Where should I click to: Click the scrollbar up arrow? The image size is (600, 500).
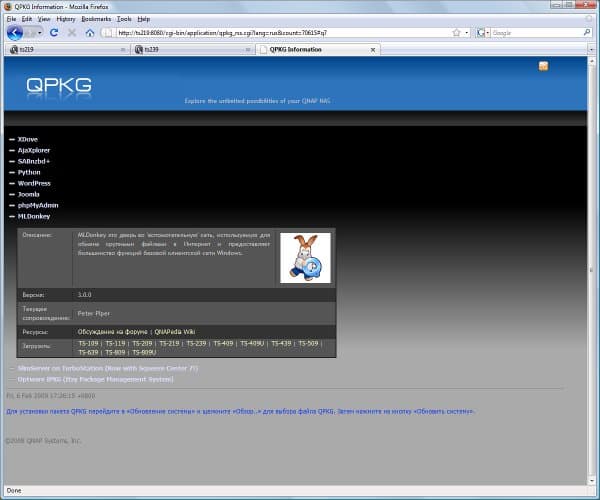coord(592,61)
